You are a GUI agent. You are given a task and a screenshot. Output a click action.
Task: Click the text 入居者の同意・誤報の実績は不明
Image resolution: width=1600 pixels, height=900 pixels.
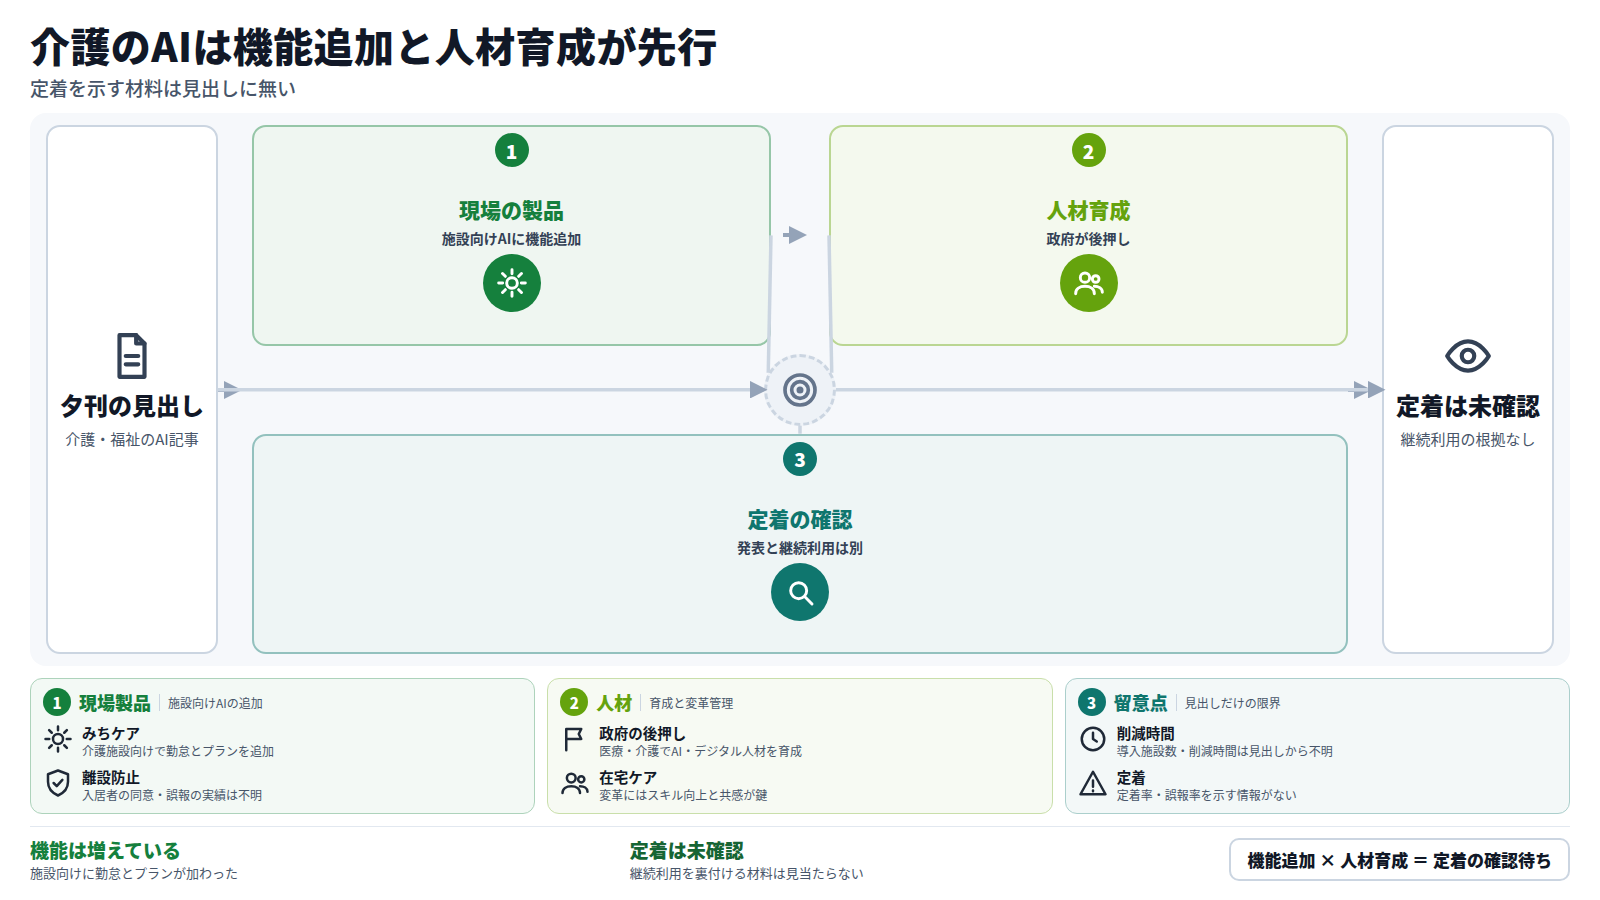point(172,796)
